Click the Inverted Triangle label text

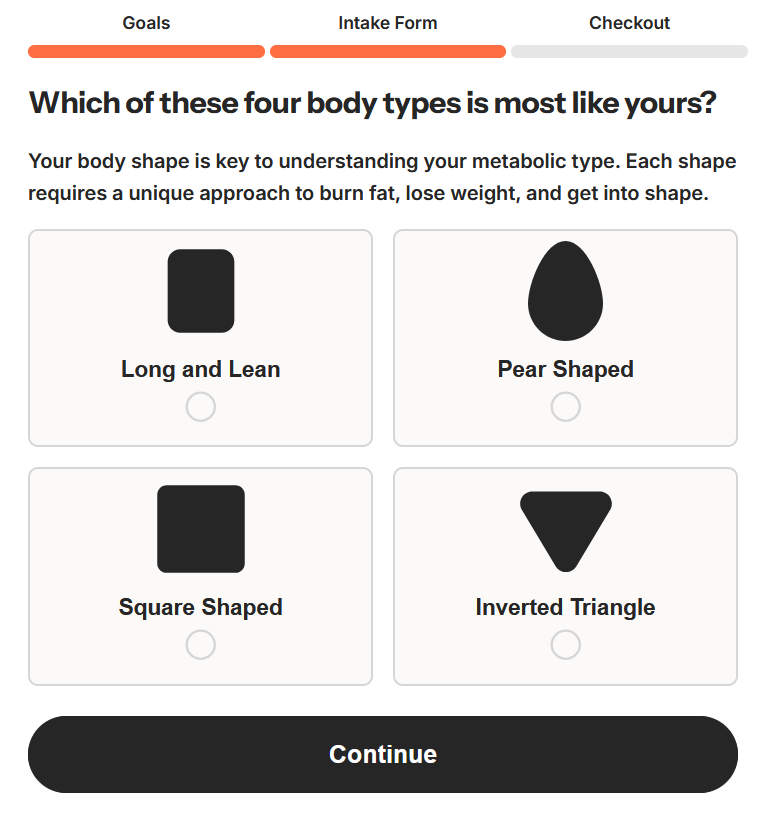[x=565, y=607]
